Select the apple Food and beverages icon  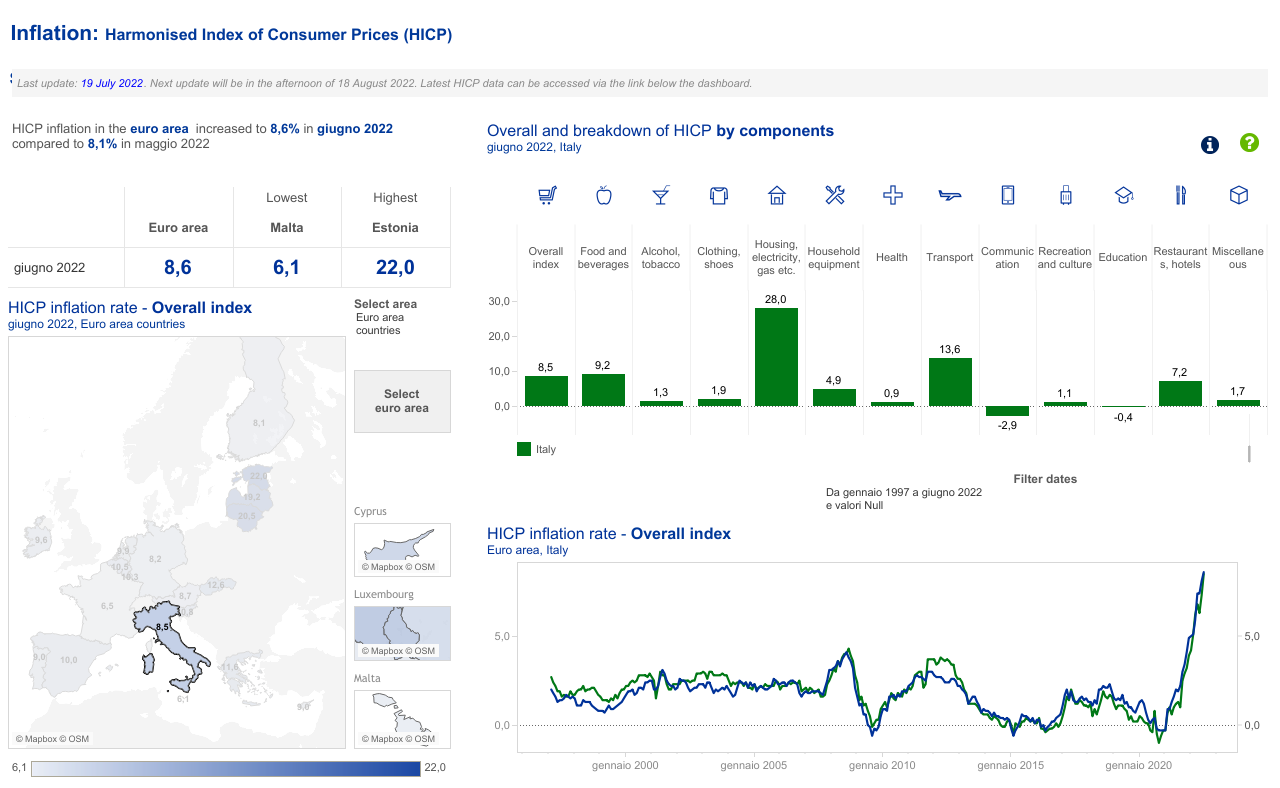click(x=603, y=196)
